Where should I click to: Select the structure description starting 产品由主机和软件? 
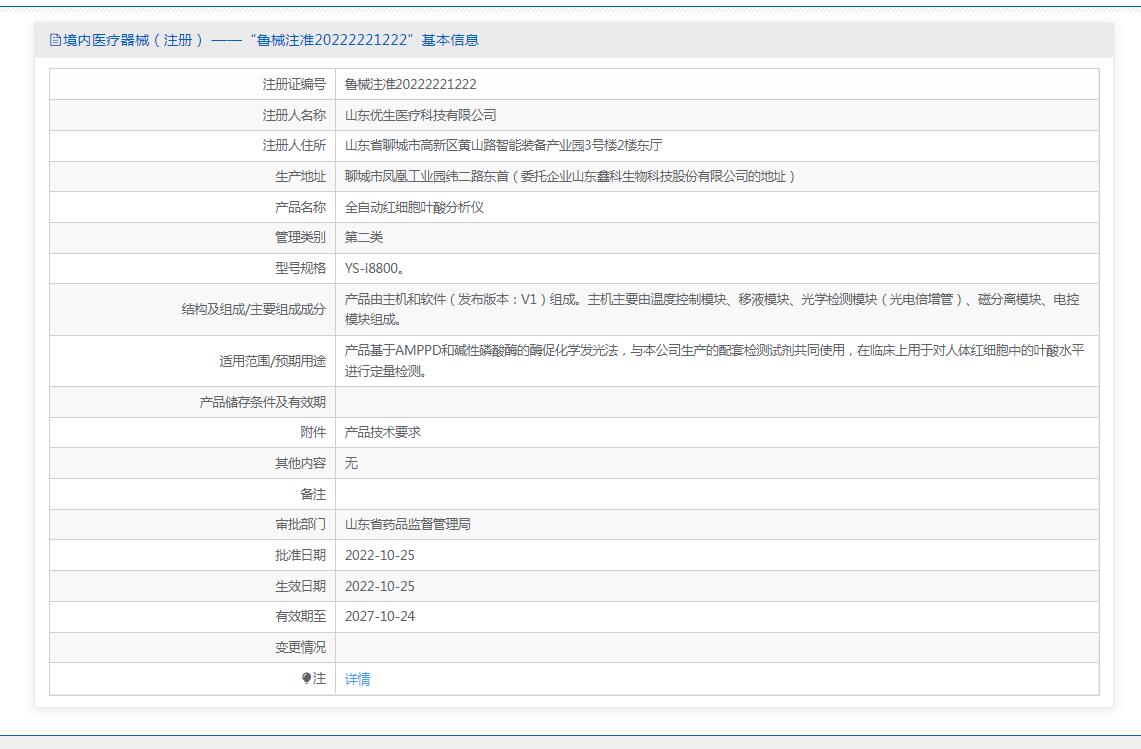(x=712, y=309)
